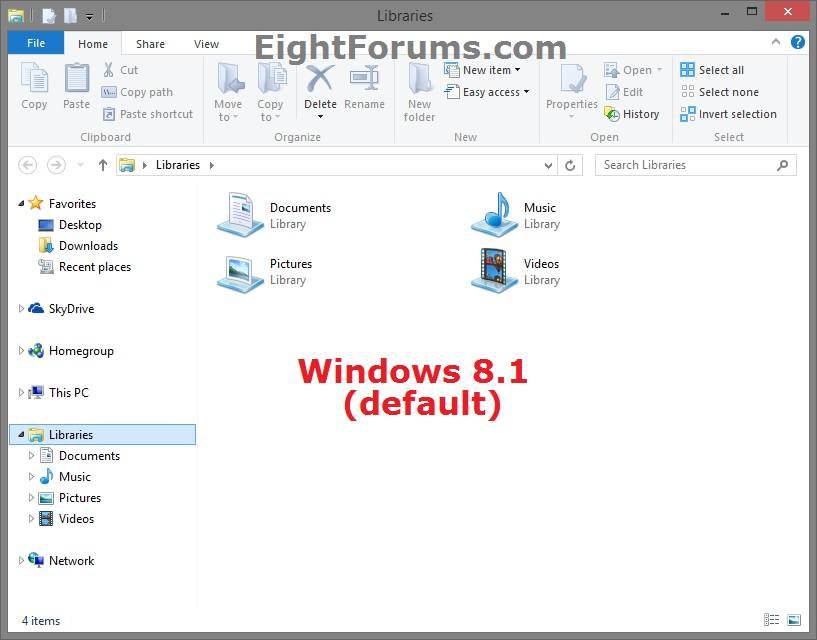Open the File menu tab
The width and height of the screenshot is (817, 640).
(36, 43)
